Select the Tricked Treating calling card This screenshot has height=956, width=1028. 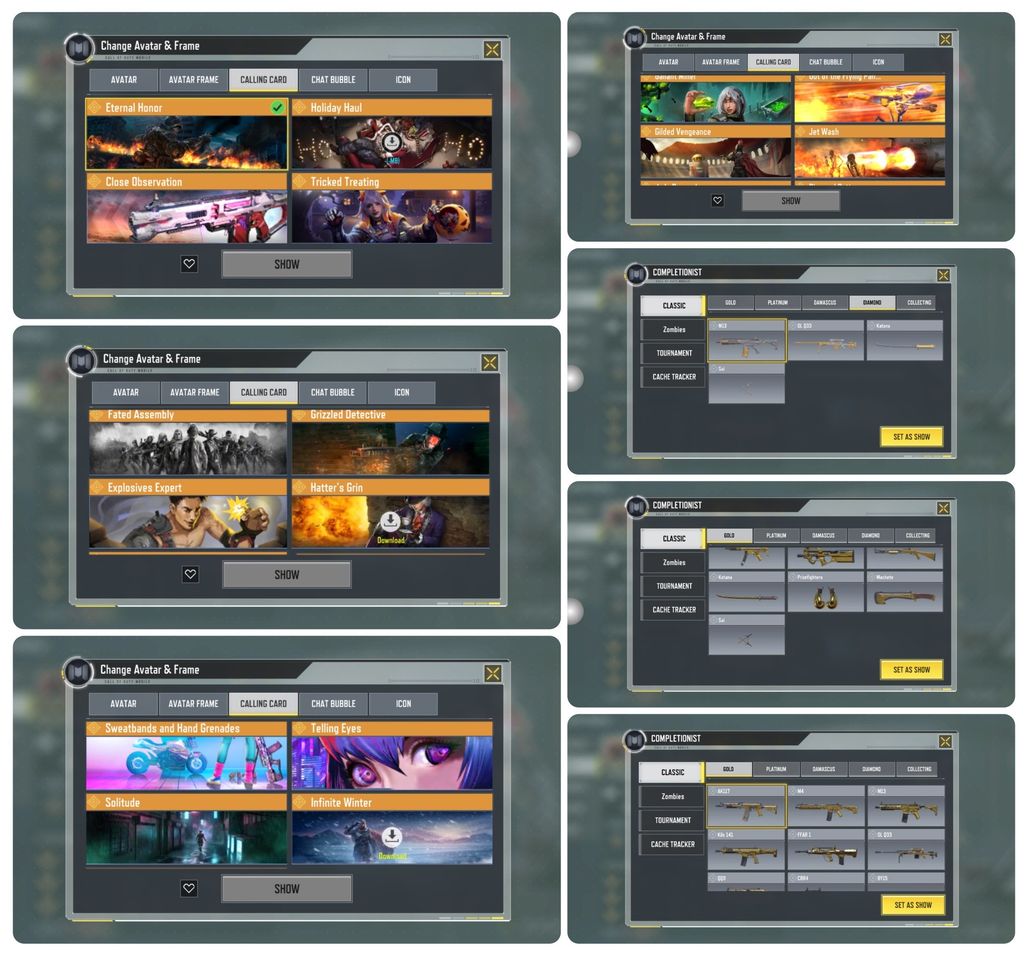[392, 208]
